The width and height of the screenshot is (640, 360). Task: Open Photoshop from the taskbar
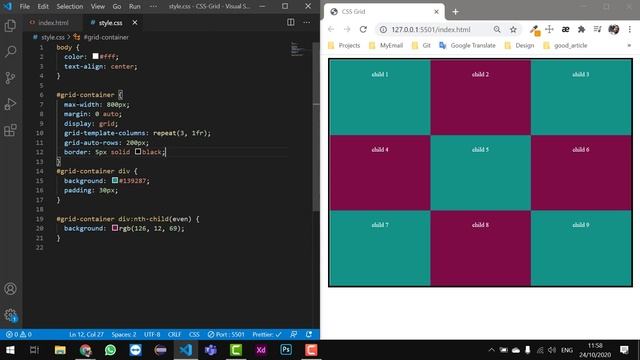(286, 350)
